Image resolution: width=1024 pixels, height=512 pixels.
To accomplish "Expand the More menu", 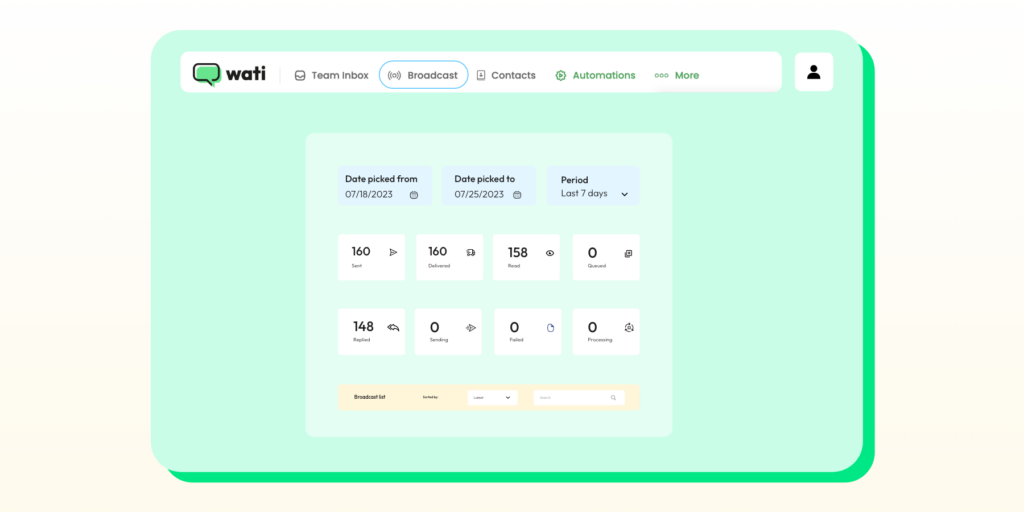I will click(x=677, y=75).
